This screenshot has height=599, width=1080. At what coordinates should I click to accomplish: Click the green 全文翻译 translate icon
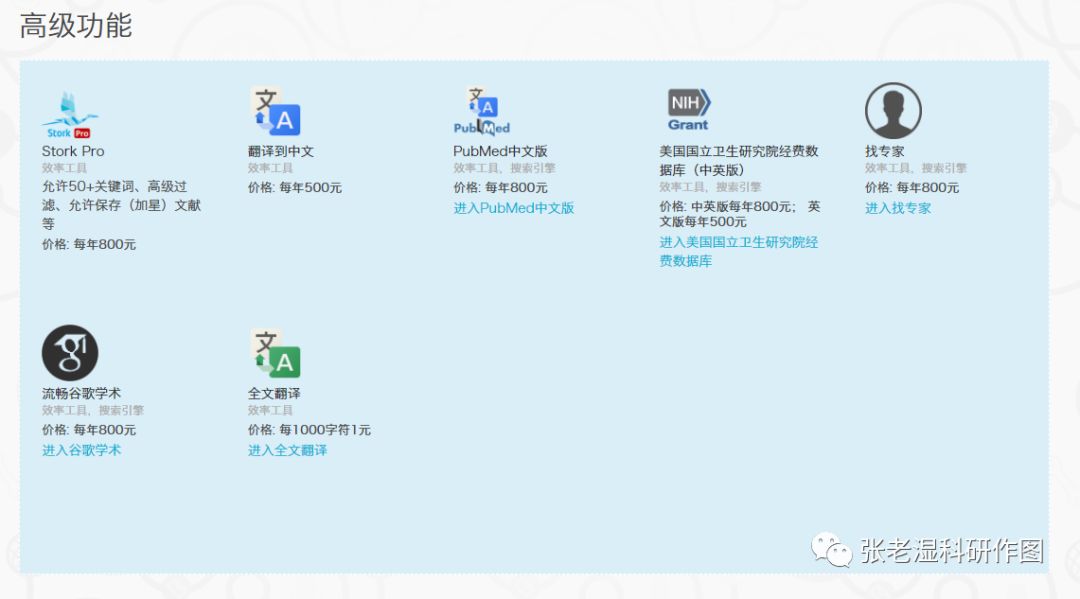click(x=275, y=353)
